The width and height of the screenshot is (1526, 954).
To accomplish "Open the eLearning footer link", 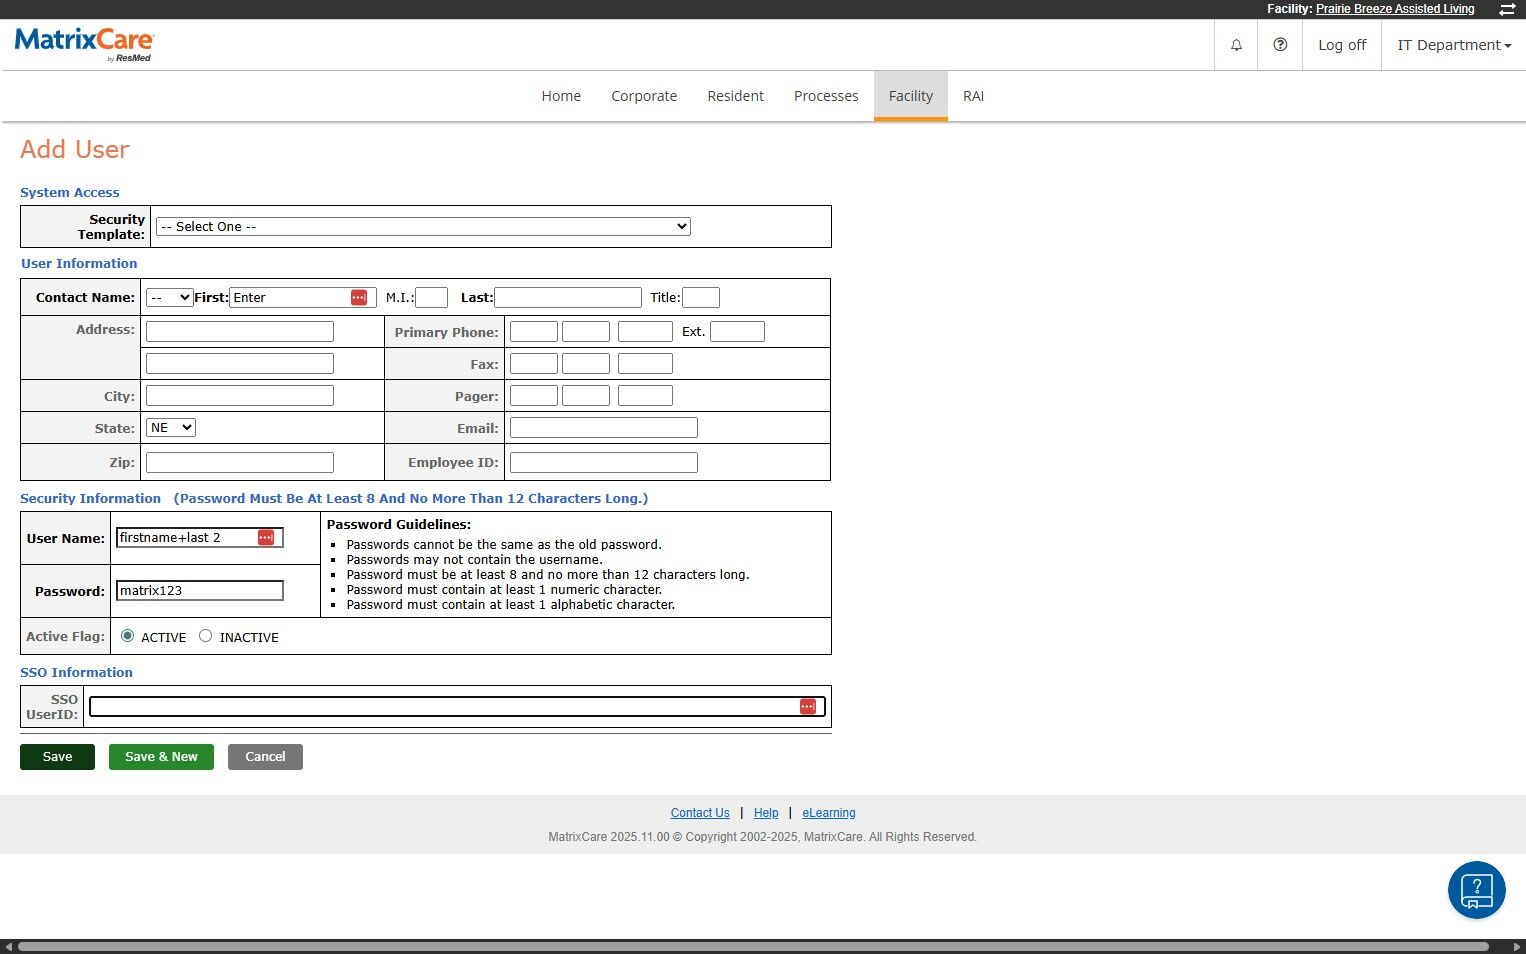I will [829, 813].
